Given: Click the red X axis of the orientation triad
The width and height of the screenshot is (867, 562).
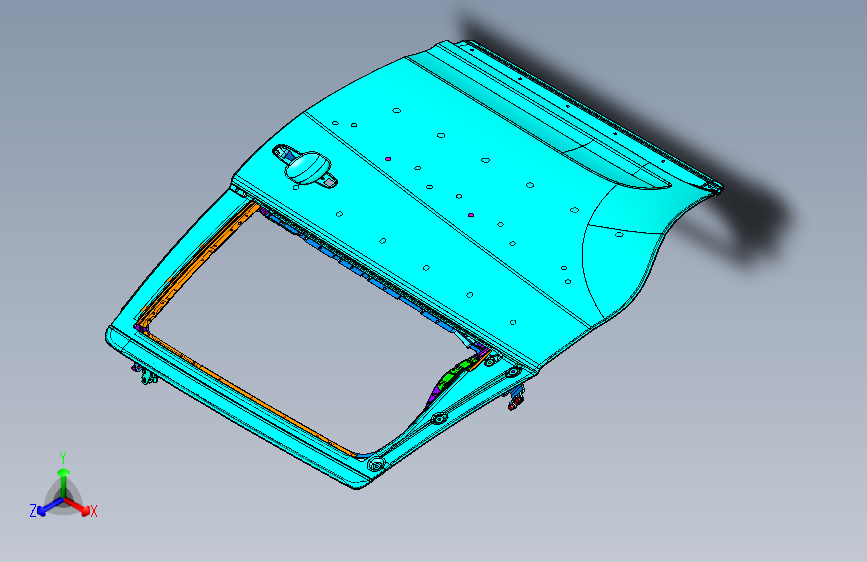Looking at the screenshot, I should [x=77, y=506].
